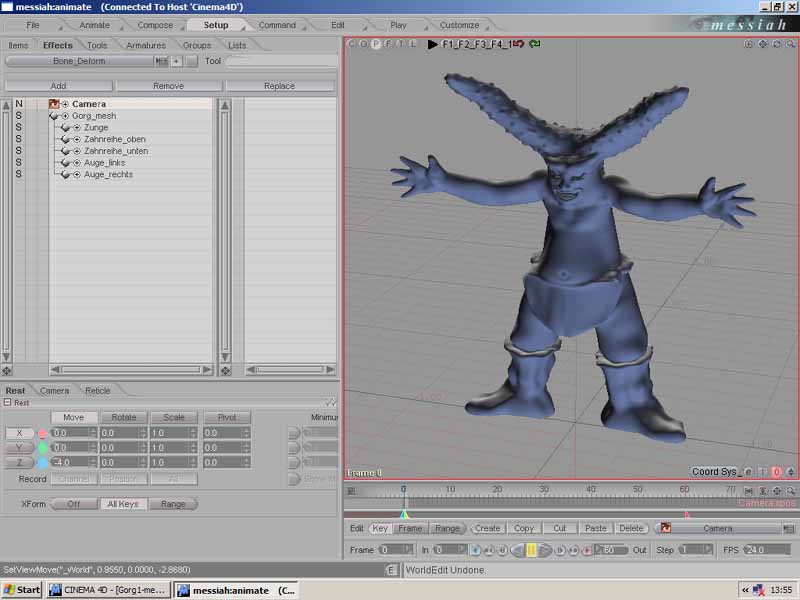Expand the Auge_rechts tree node

click(77, 174)
